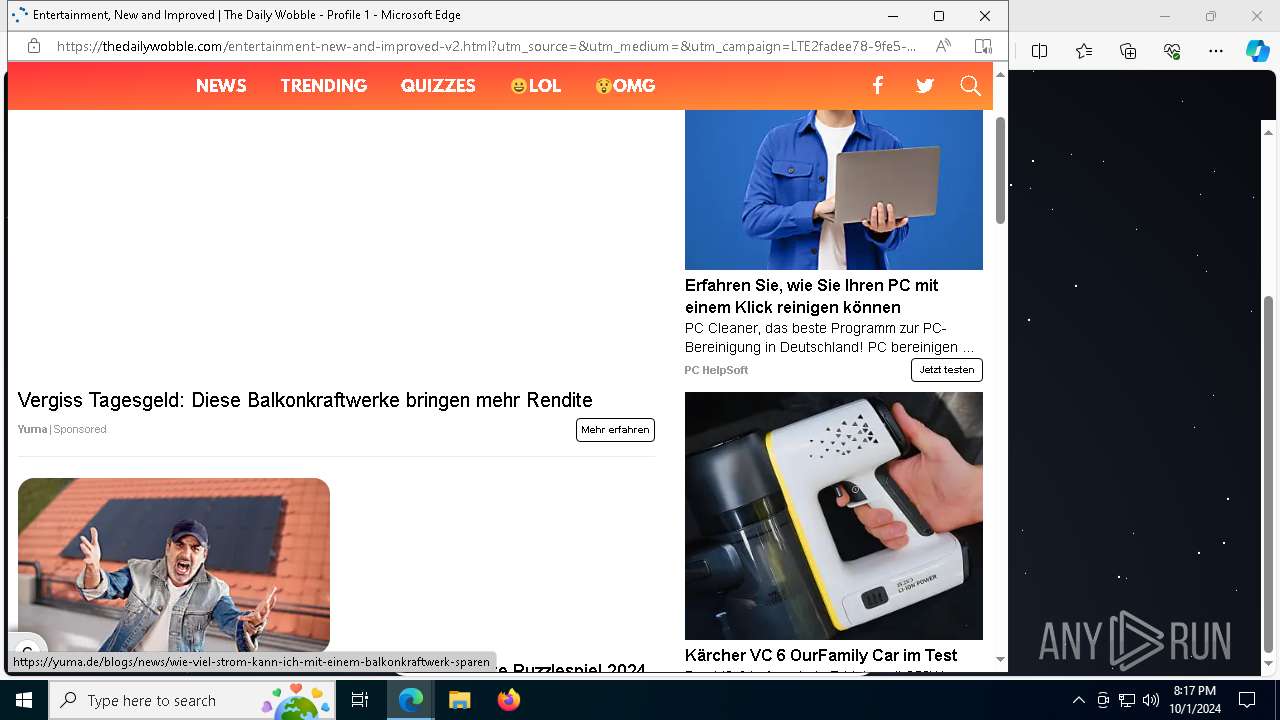
Task: Click the 'Sponsored' label under Balkonkraftwerke
Action: [x=80, y=429]
